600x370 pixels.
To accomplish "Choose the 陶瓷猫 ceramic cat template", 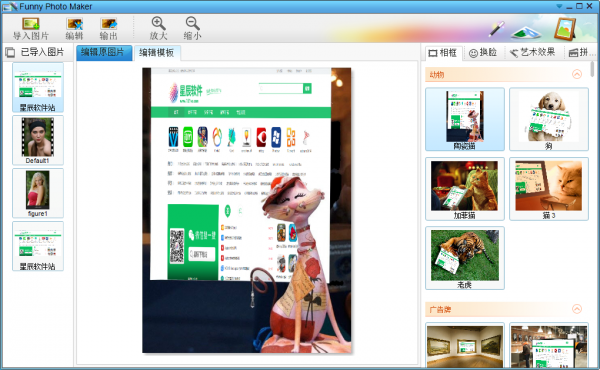I will coord(465,119).
